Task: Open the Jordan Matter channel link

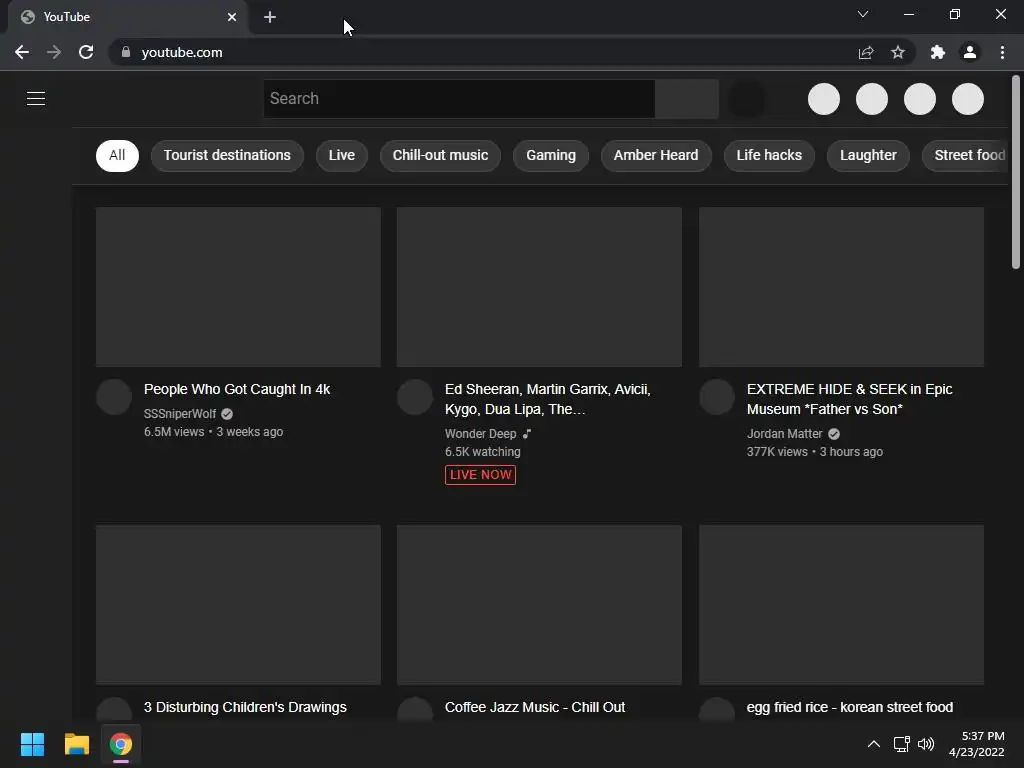Action: point(784,434)
